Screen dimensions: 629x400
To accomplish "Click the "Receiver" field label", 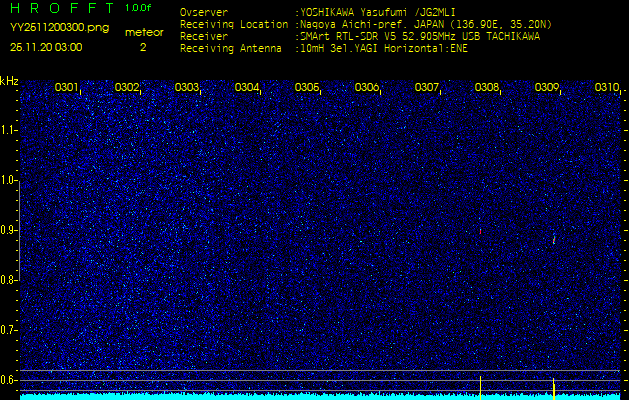I will (x=204, y=37).
